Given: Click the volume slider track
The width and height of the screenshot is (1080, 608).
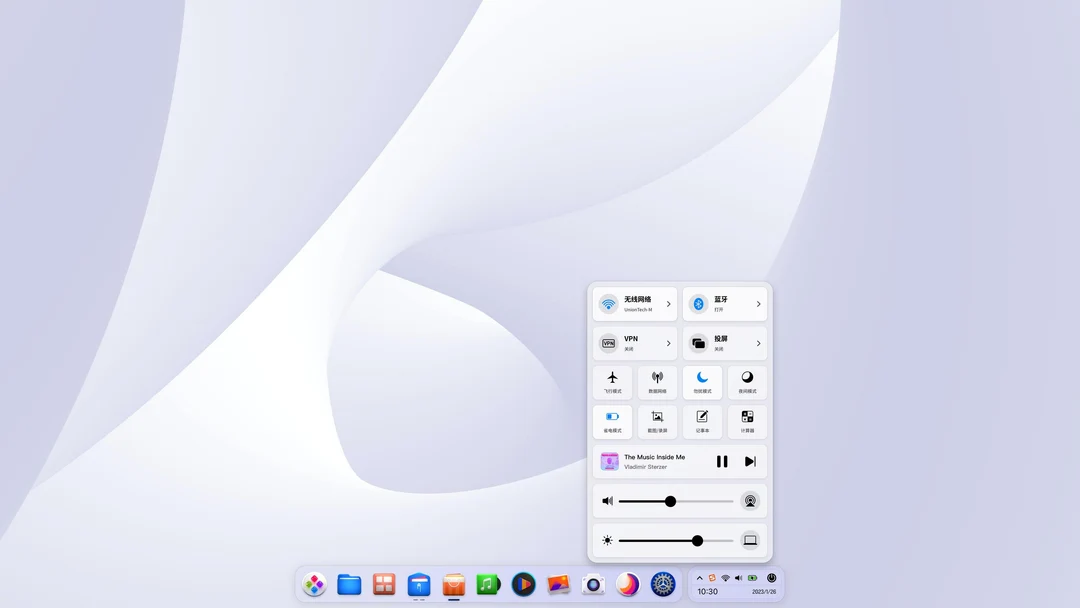Looking at the screenshot, I should (670, 501).
